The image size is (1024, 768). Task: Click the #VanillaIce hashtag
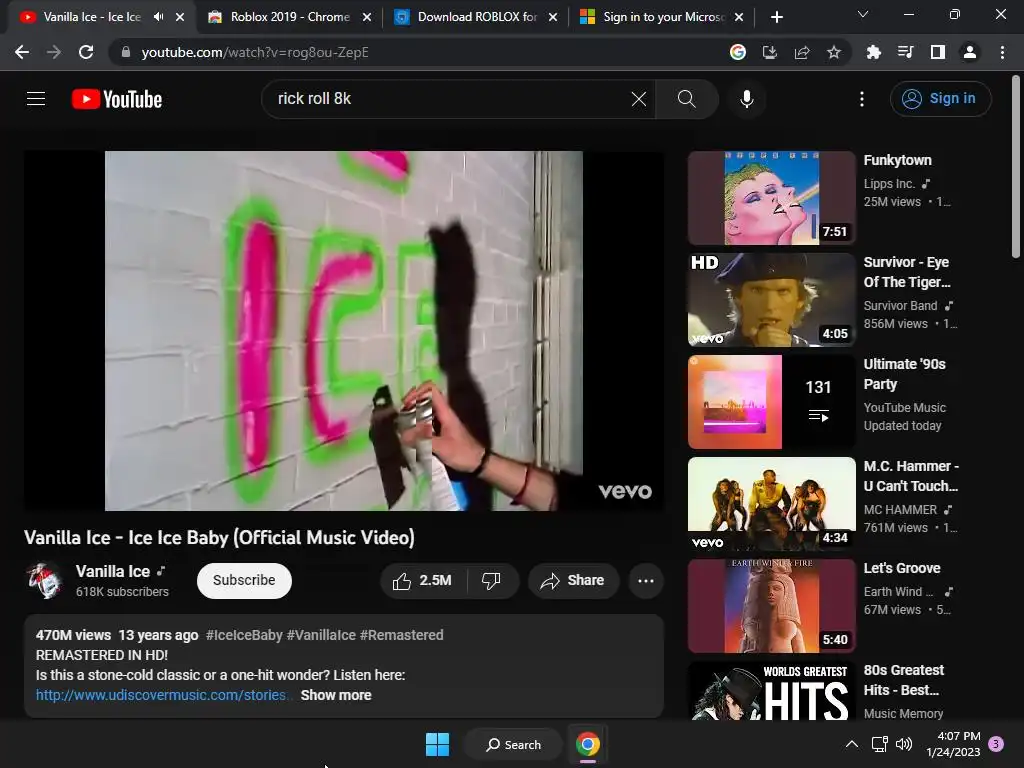point(321,635)
